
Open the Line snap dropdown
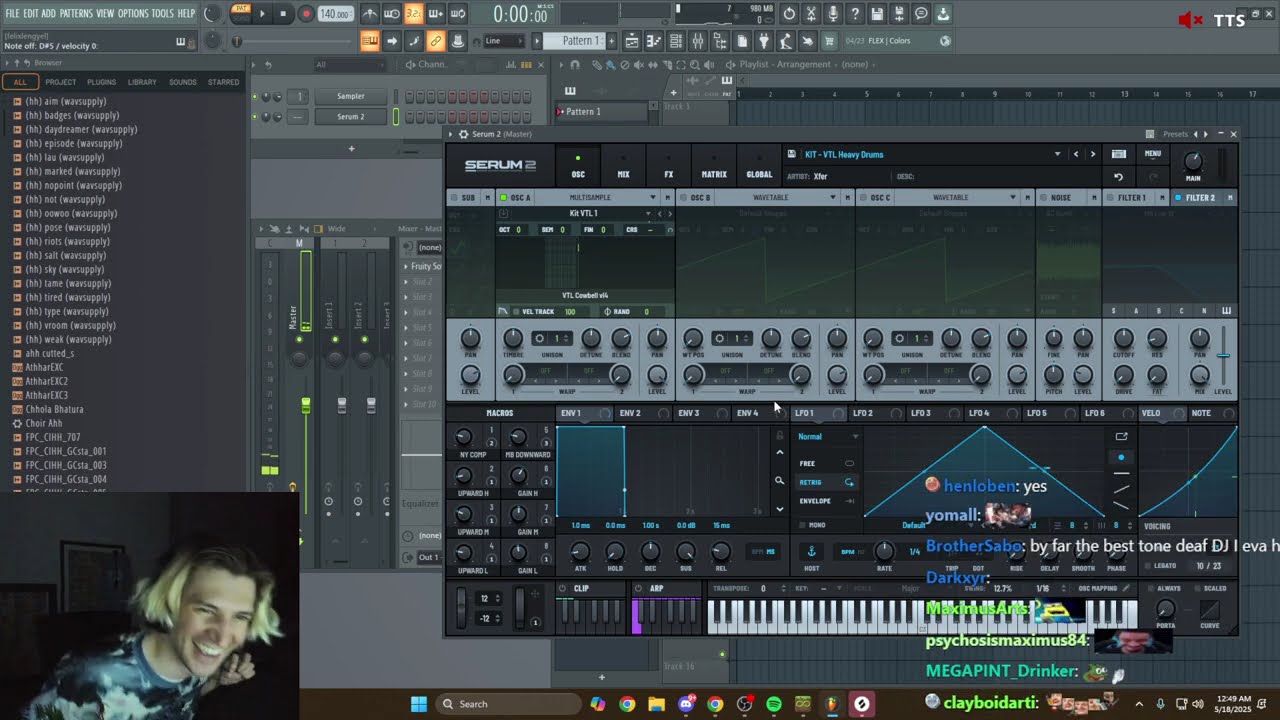[504, 41]
